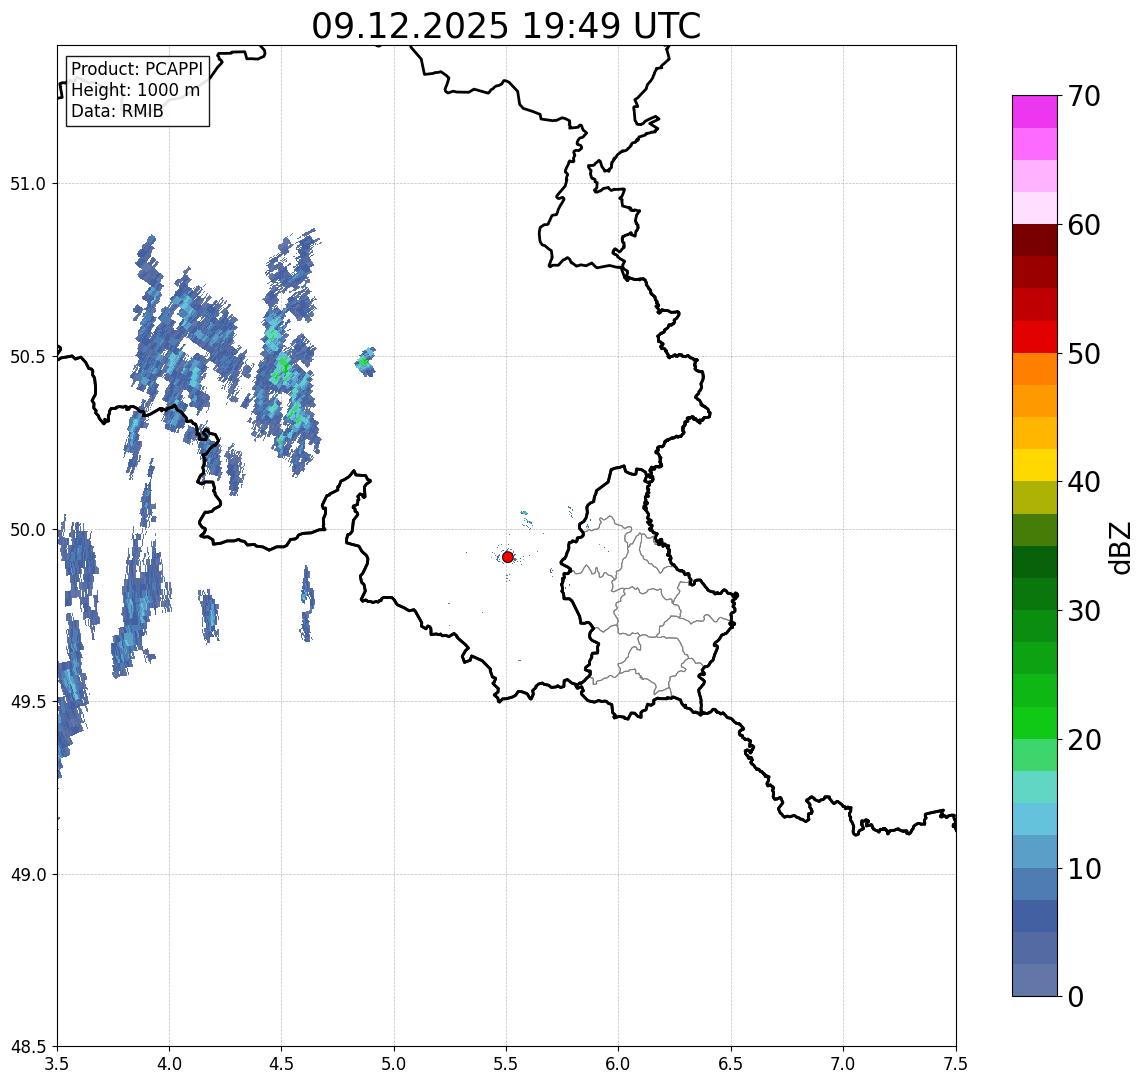Click the 49.5 latitude axis label
The width and height of the screenshot is (1145, 1084).
(x=28, y=702)
